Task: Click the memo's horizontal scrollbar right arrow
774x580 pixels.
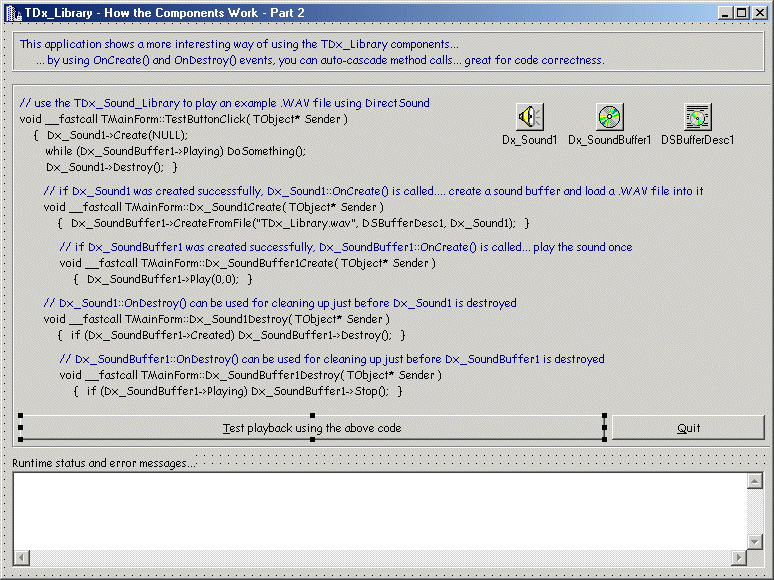Action: click(739, 556)
